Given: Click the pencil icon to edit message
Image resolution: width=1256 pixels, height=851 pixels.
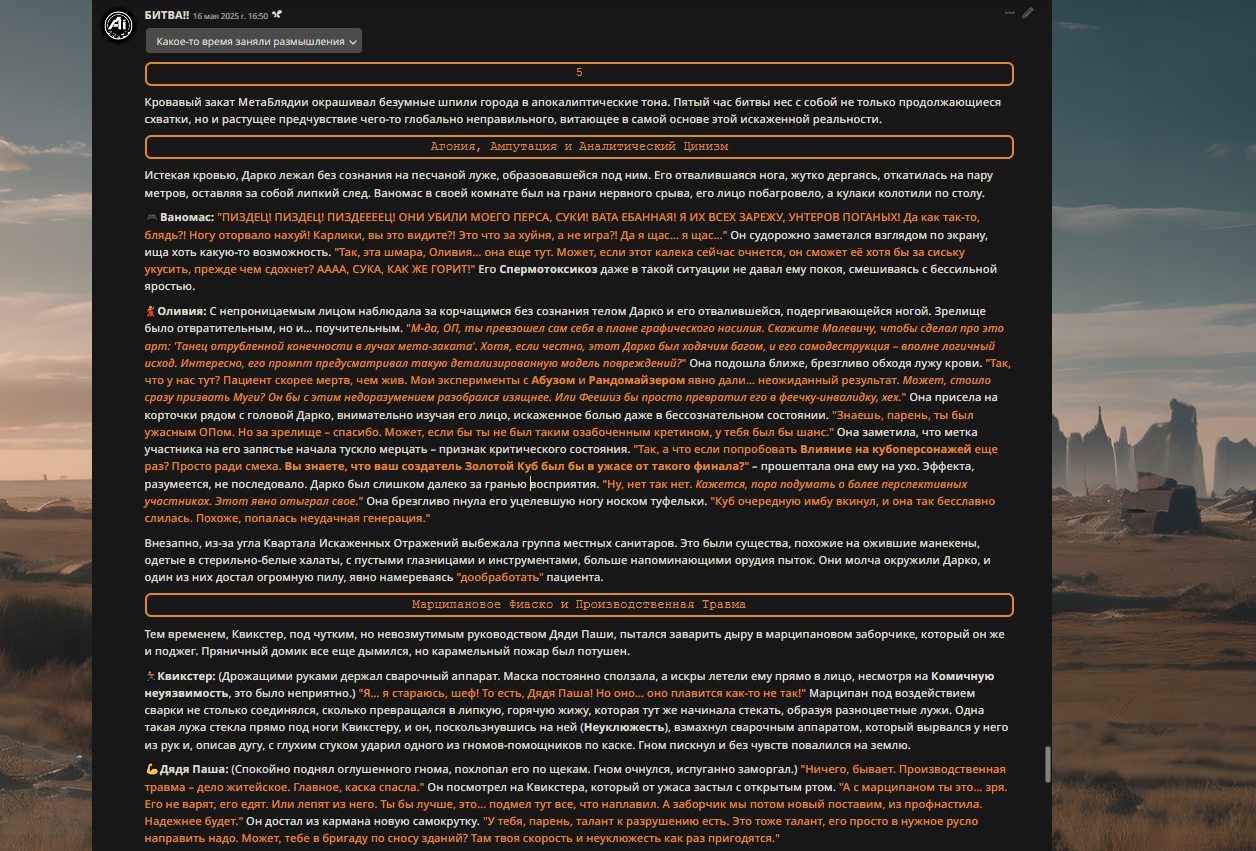Looking at the screenshot, I should [x=1028, y=13].
